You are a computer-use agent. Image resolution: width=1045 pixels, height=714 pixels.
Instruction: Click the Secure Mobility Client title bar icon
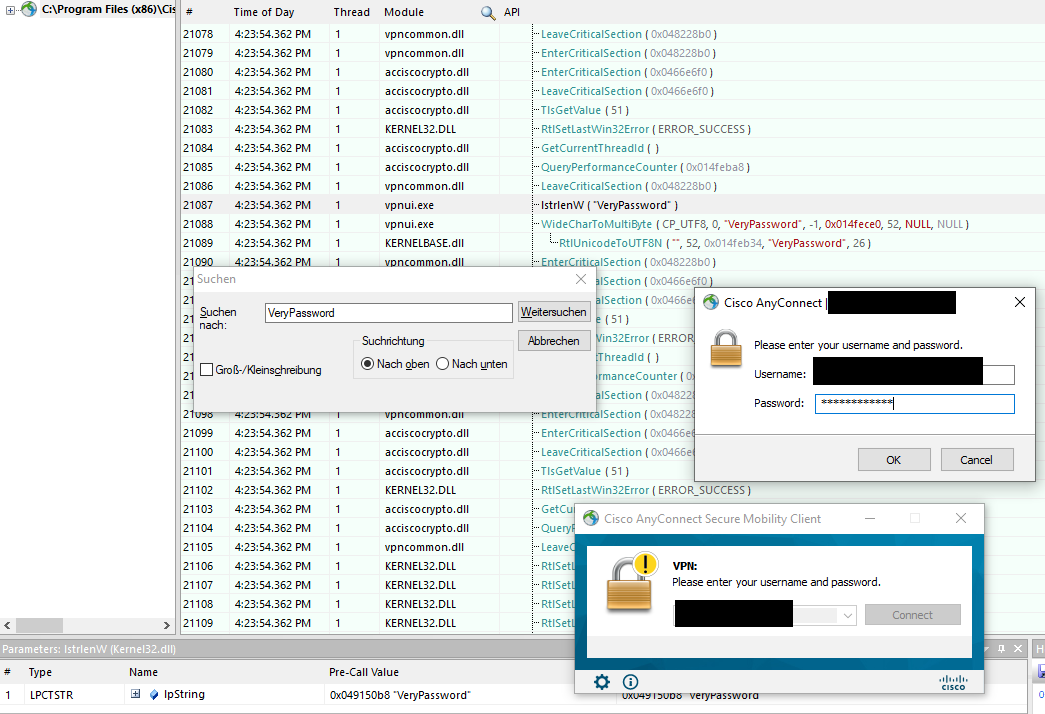(591, 519)
